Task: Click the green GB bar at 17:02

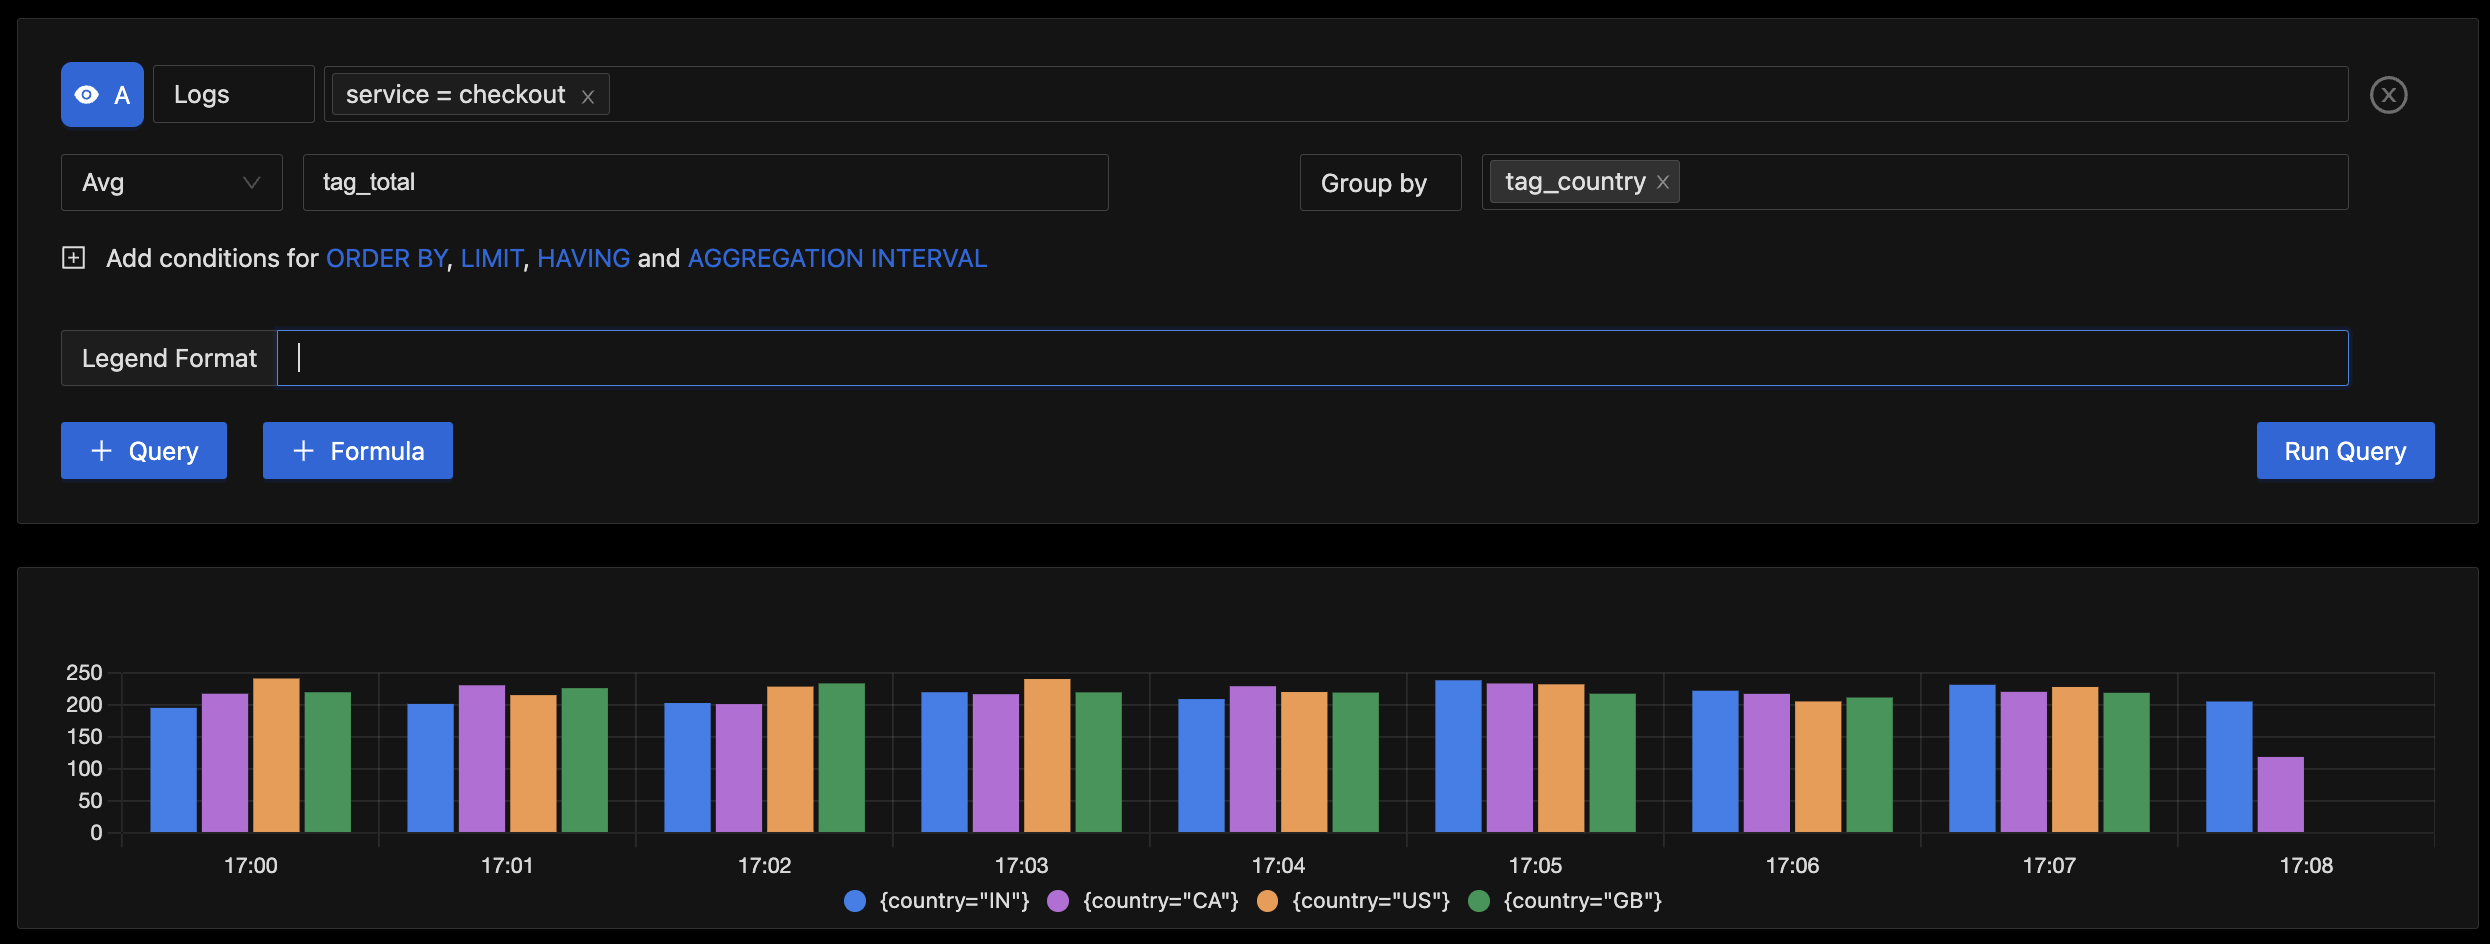Action: 842,758
